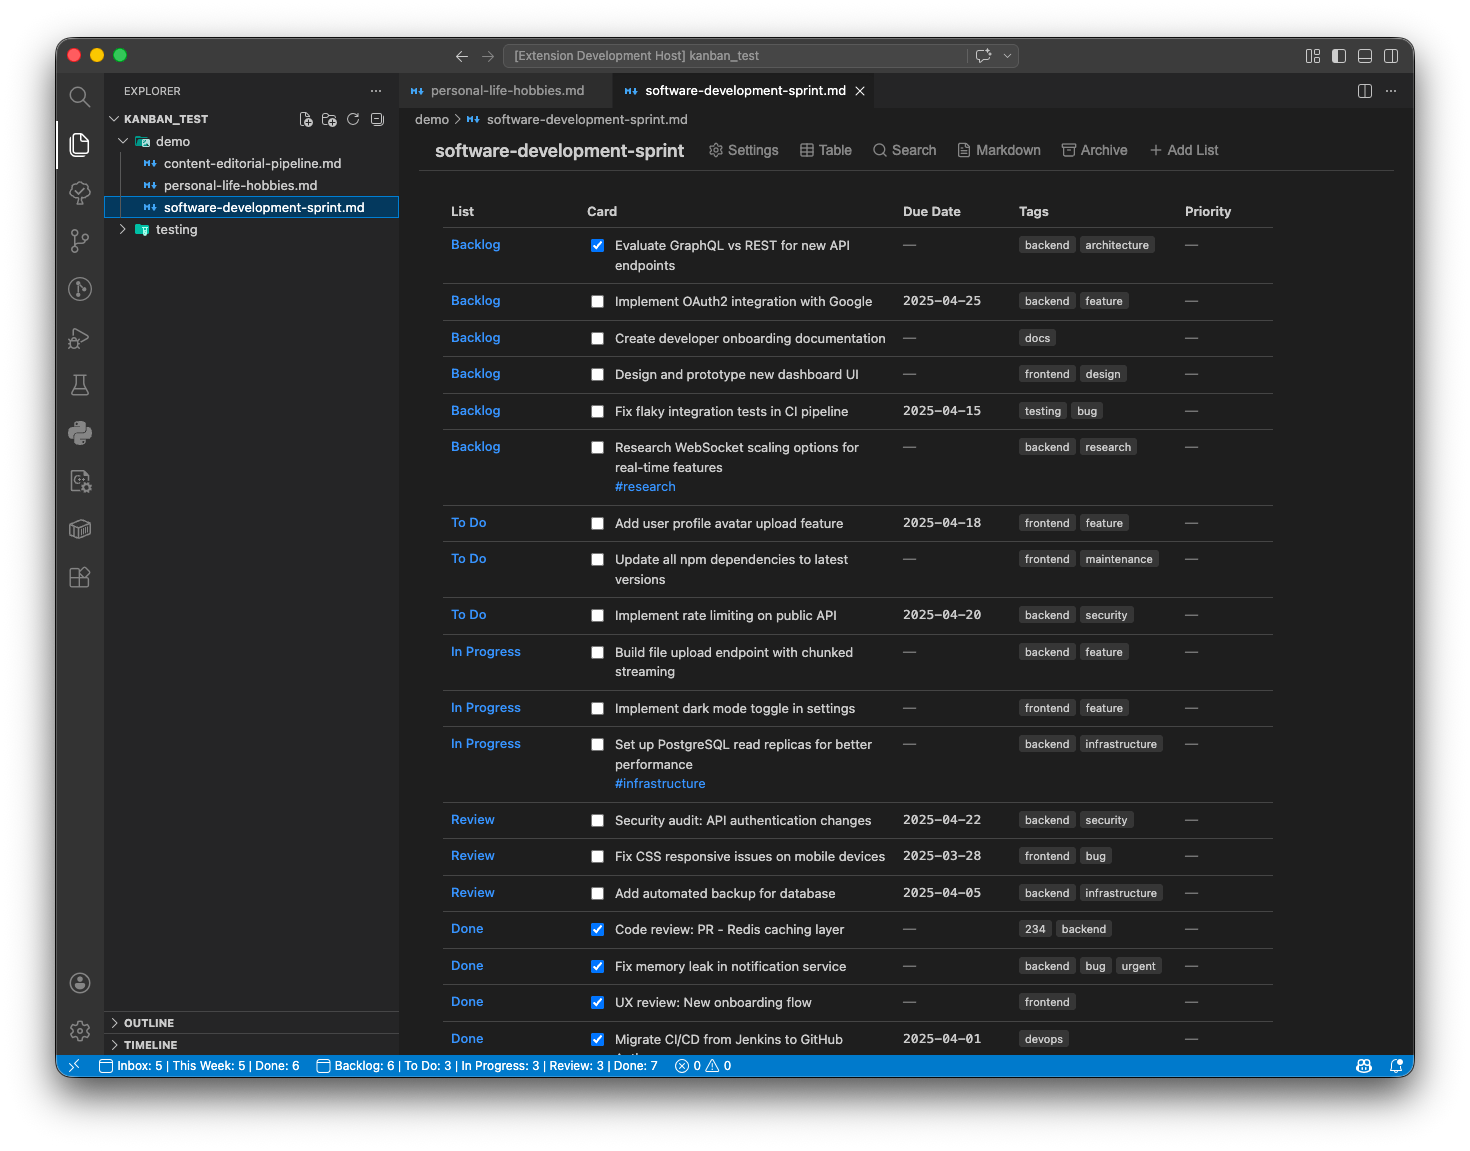Open board Search
The height and width of the screenshot is (1151, 1470).
904,150
